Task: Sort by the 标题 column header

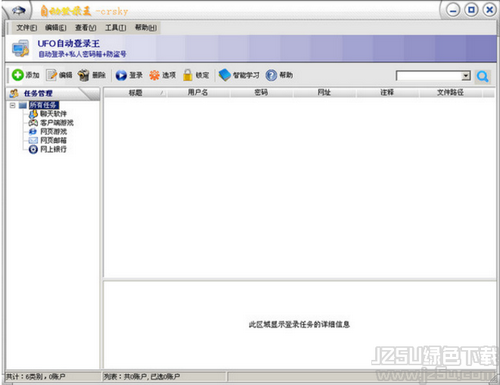Action: click(x=136, y=93)
